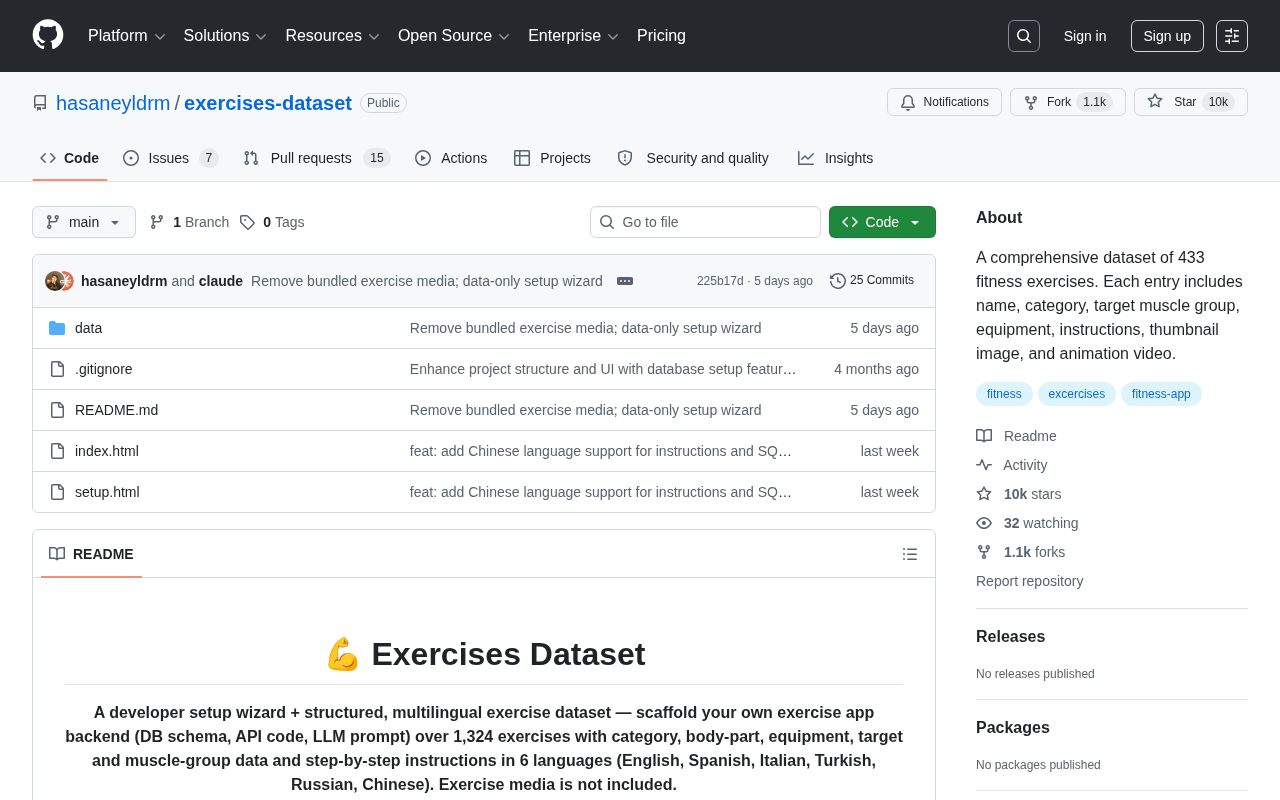
Task: Click the Fork count 1.1k badge
Action: click(1094, 102)
